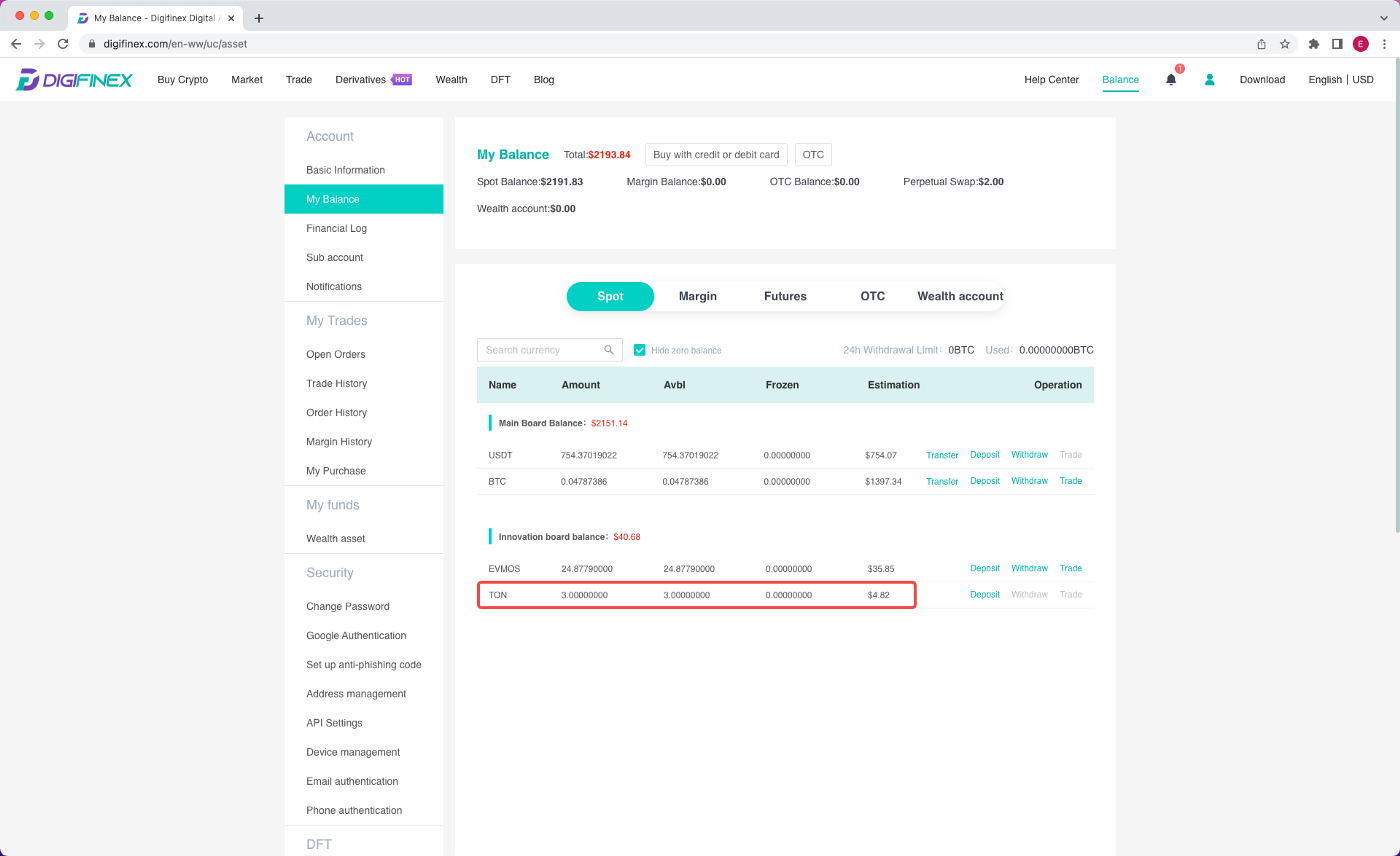Toggle Hide zero balance checkbox

tap(640, 350)
